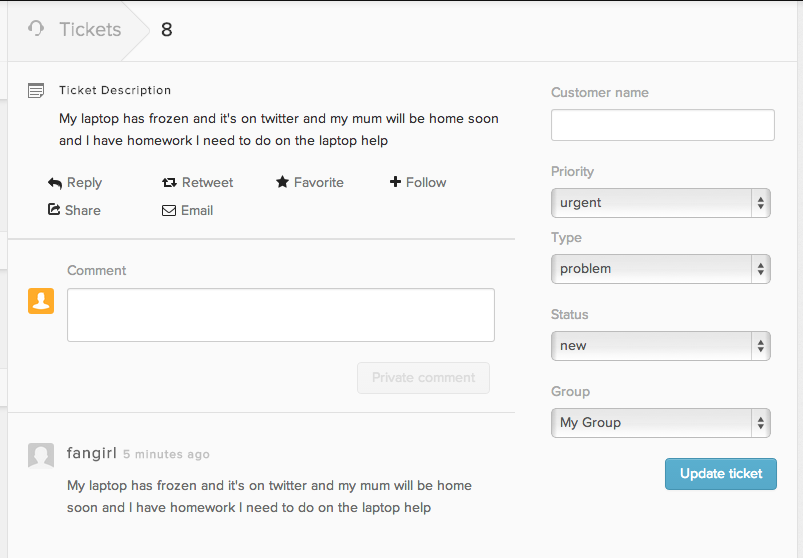Select ticket number 8 breadcrumb
803x558 pixels.
point(167,29)
